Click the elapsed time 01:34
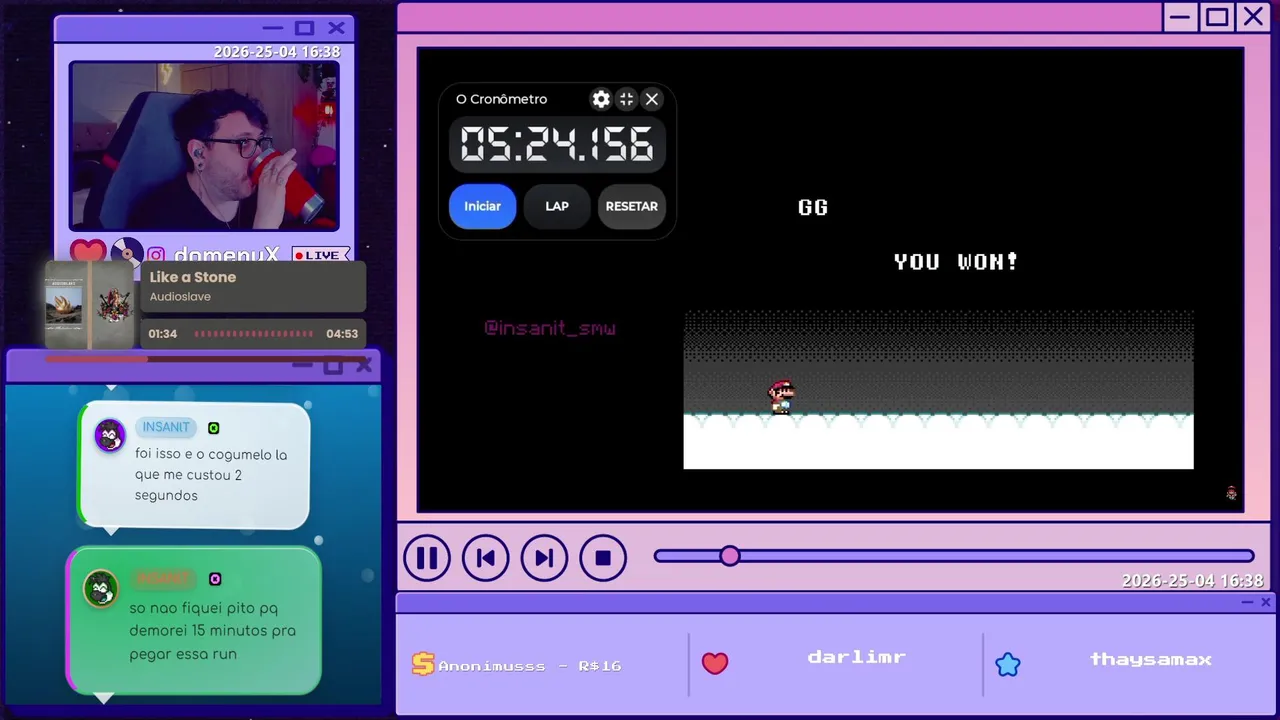 pyautogui.click(x=163, y=334)
